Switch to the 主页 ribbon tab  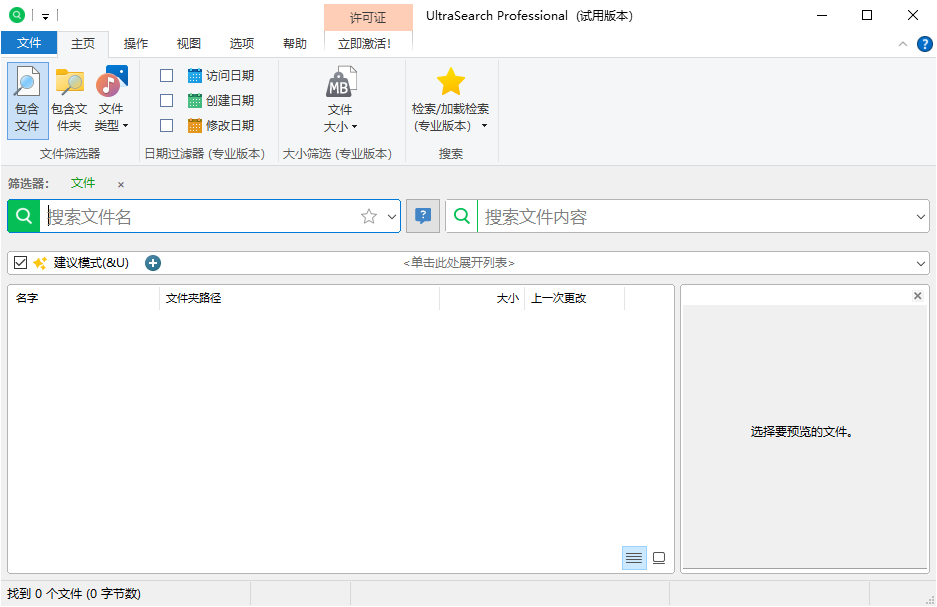point(83,44)
